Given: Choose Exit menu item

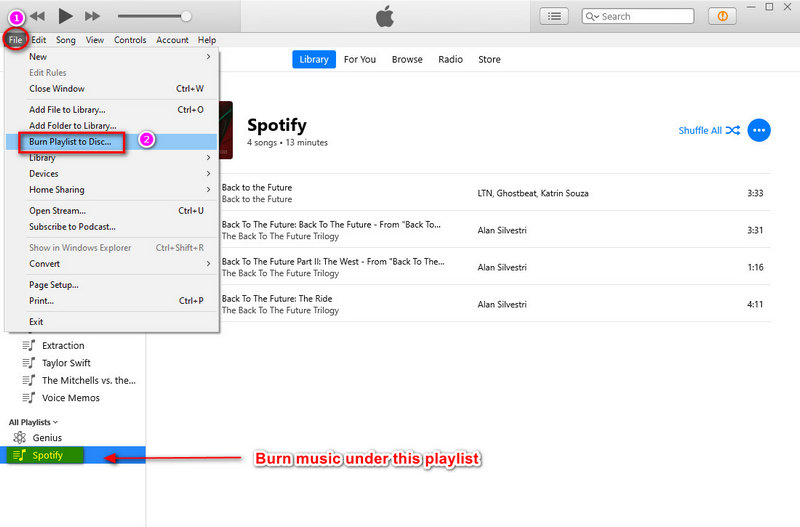Looking at the screenshot, I should tap(111, 322).
